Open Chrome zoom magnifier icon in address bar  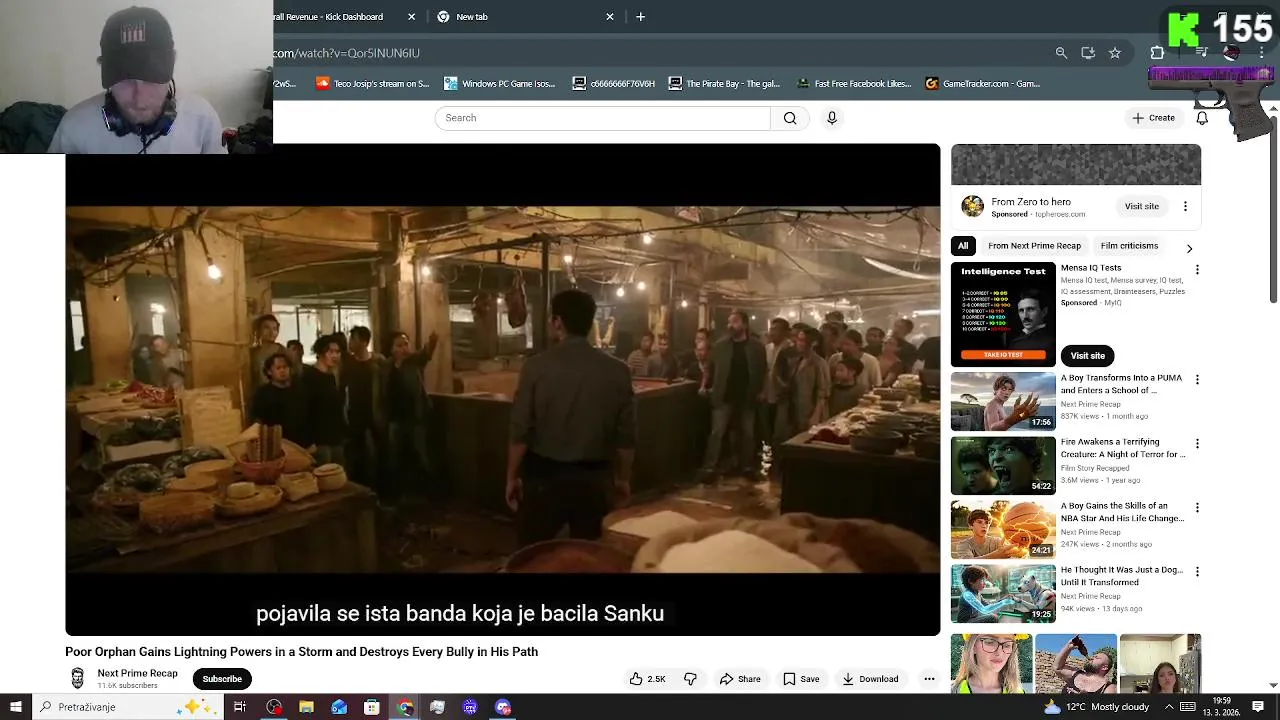(1061, 53)
